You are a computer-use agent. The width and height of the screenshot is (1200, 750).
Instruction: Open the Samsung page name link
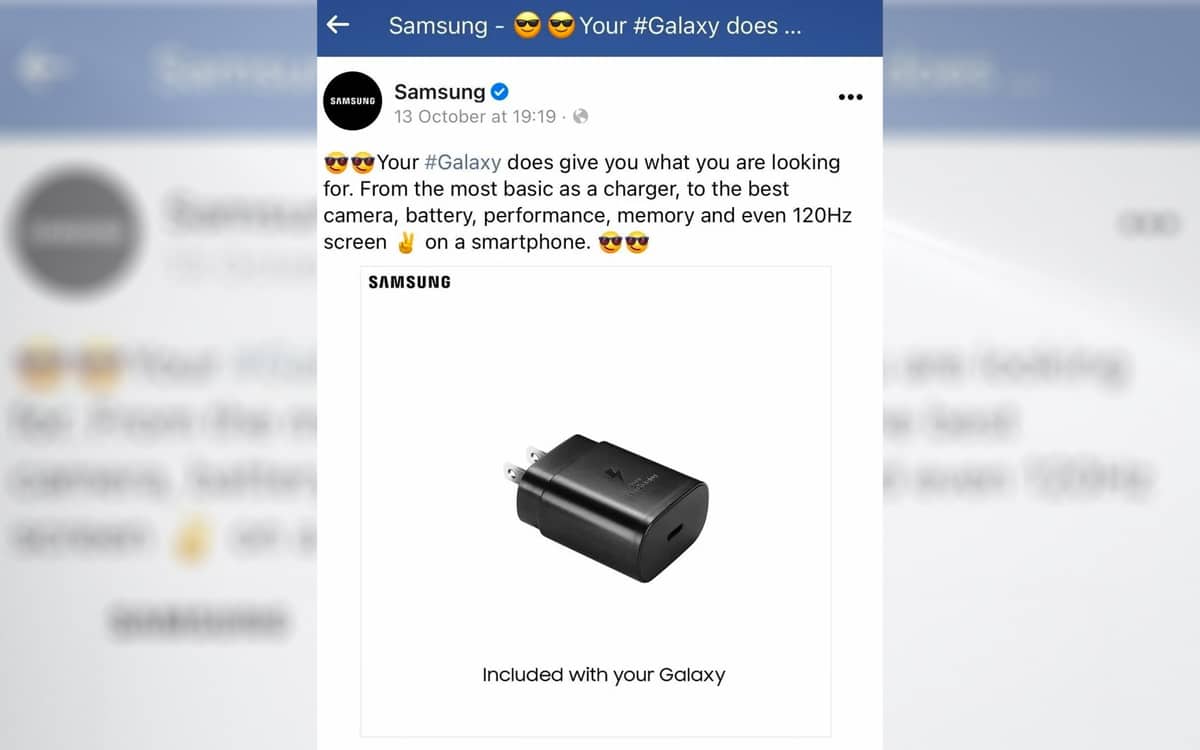click(x=440, y=92)
